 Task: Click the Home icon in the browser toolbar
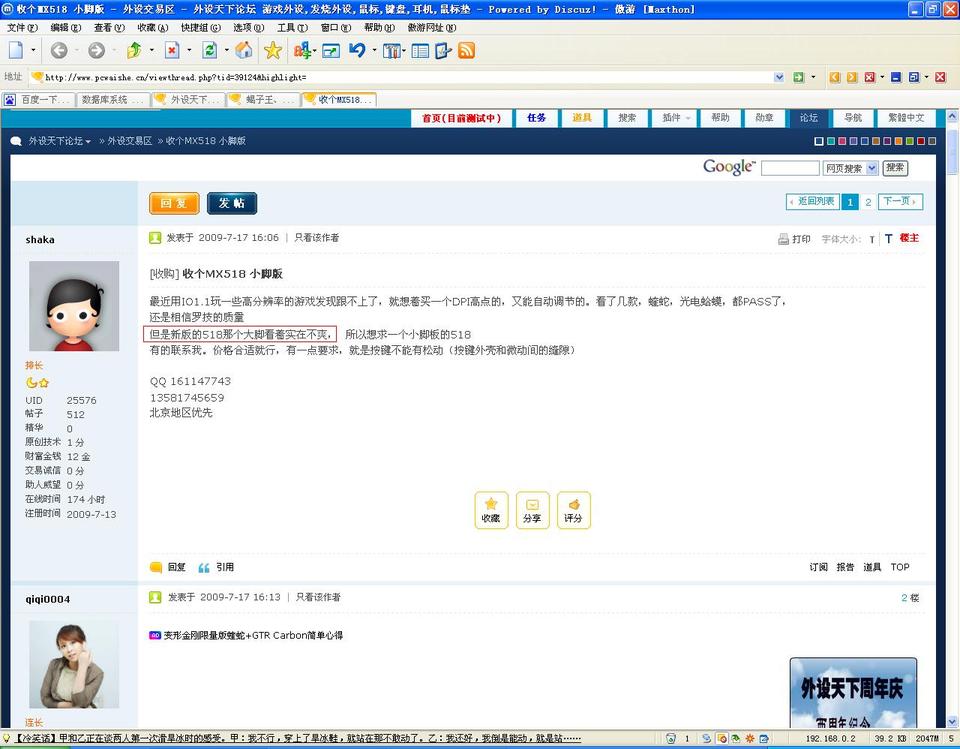[x=243, y=50]
